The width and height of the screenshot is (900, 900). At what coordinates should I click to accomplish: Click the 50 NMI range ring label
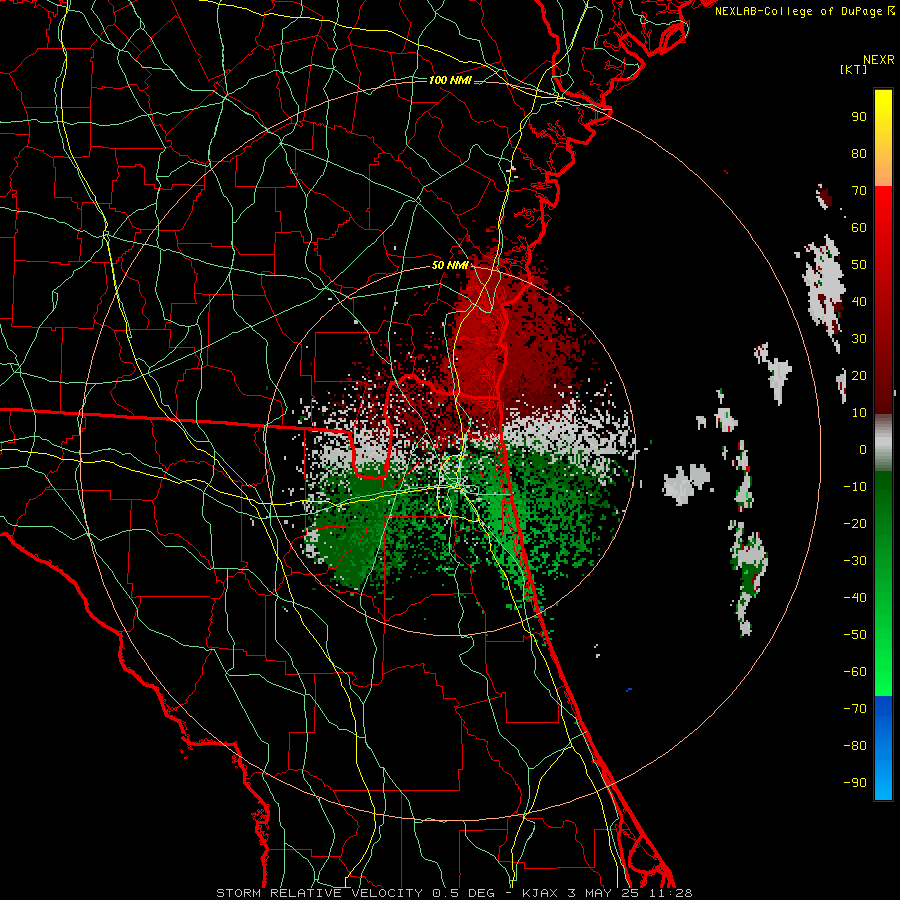450,265
